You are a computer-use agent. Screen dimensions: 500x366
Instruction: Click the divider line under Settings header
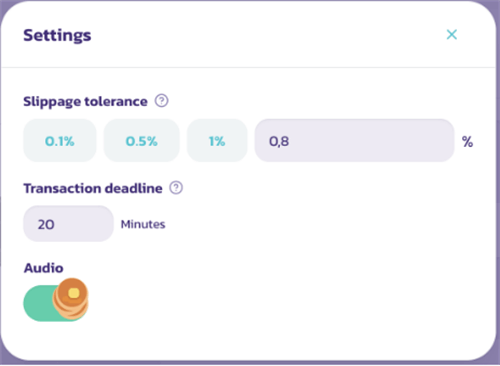(248, 67)
